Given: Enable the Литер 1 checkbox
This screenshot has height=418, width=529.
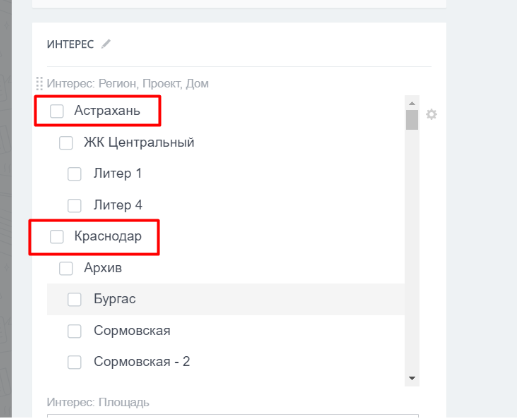Looking at the screenshot, I should [x=74, y=174].
